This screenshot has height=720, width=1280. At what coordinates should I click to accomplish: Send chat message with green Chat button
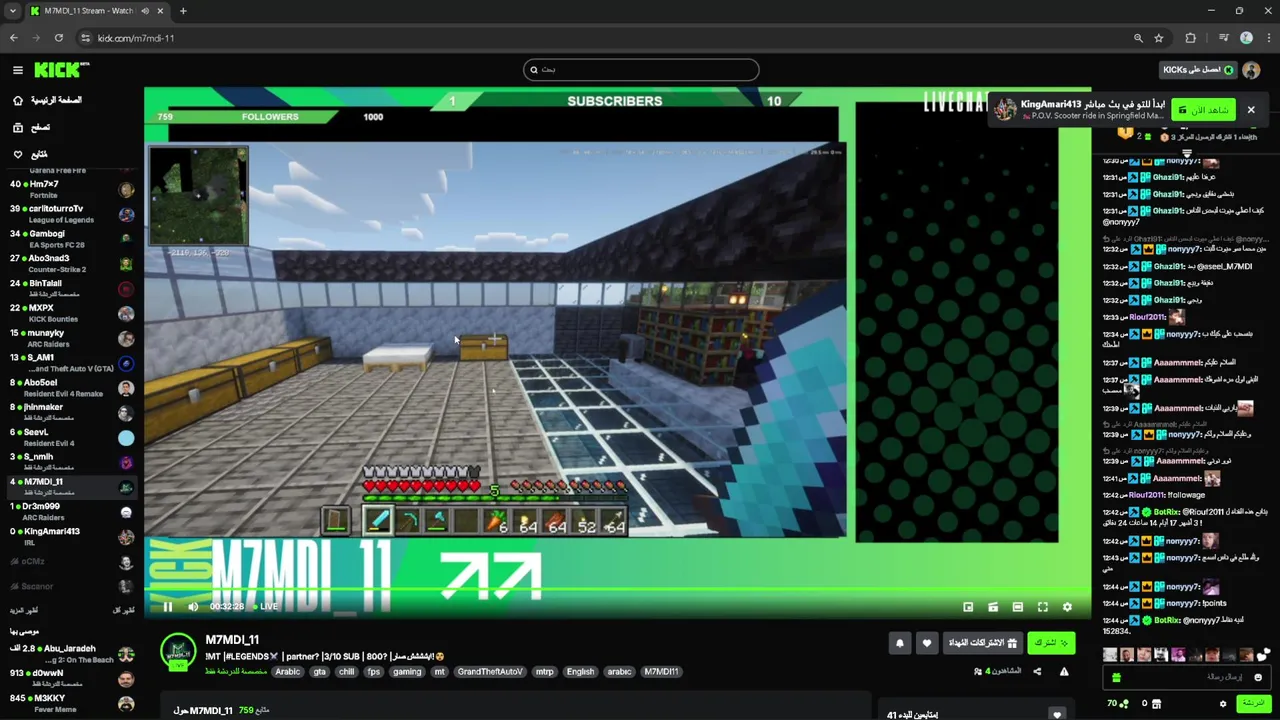1253,703
